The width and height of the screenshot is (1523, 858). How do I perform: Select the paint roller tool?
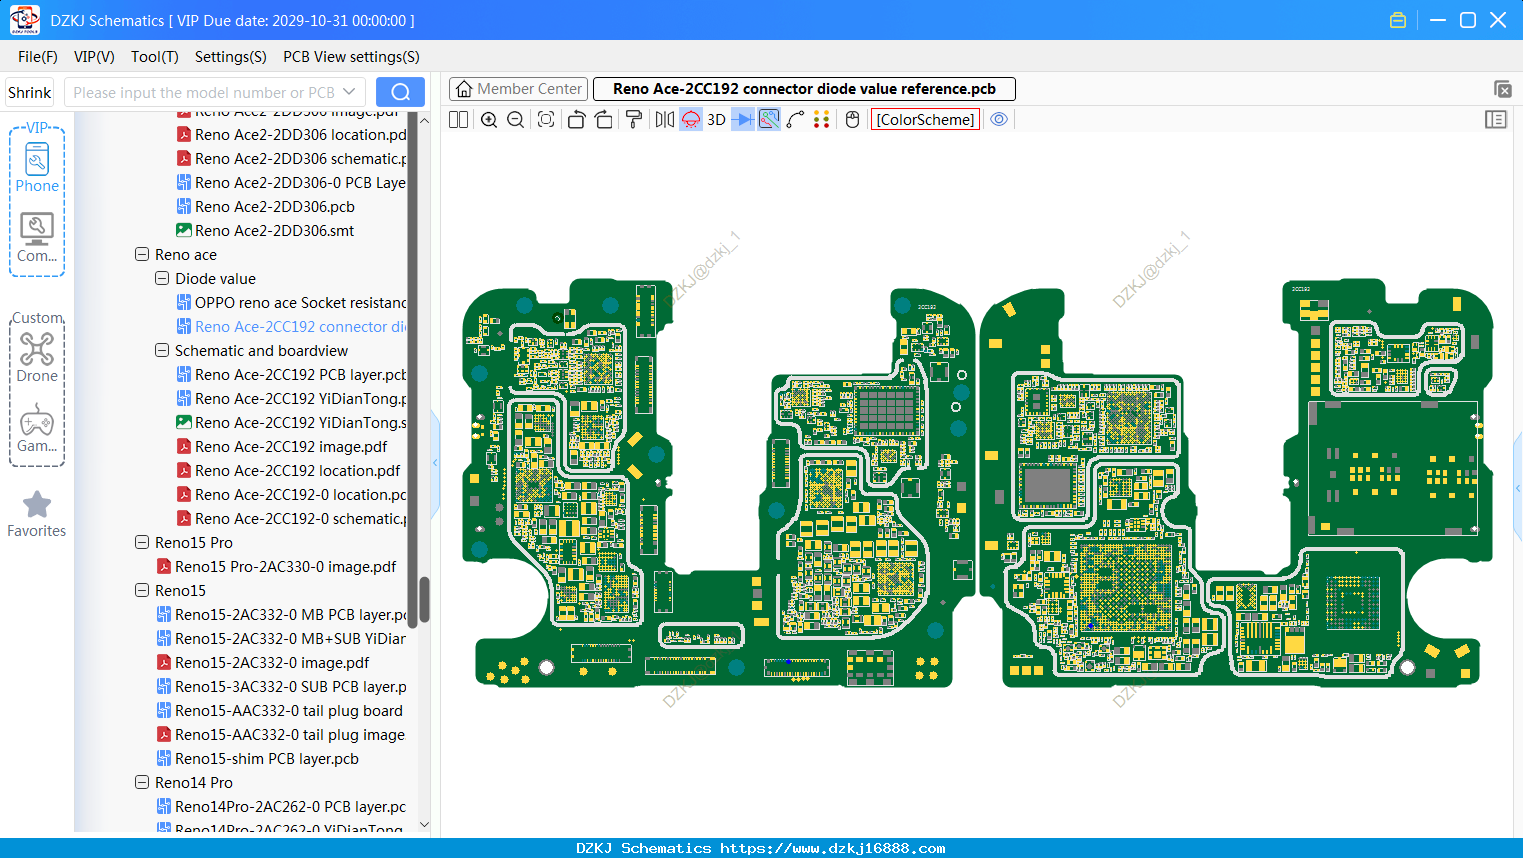click(x=634, y=120)
